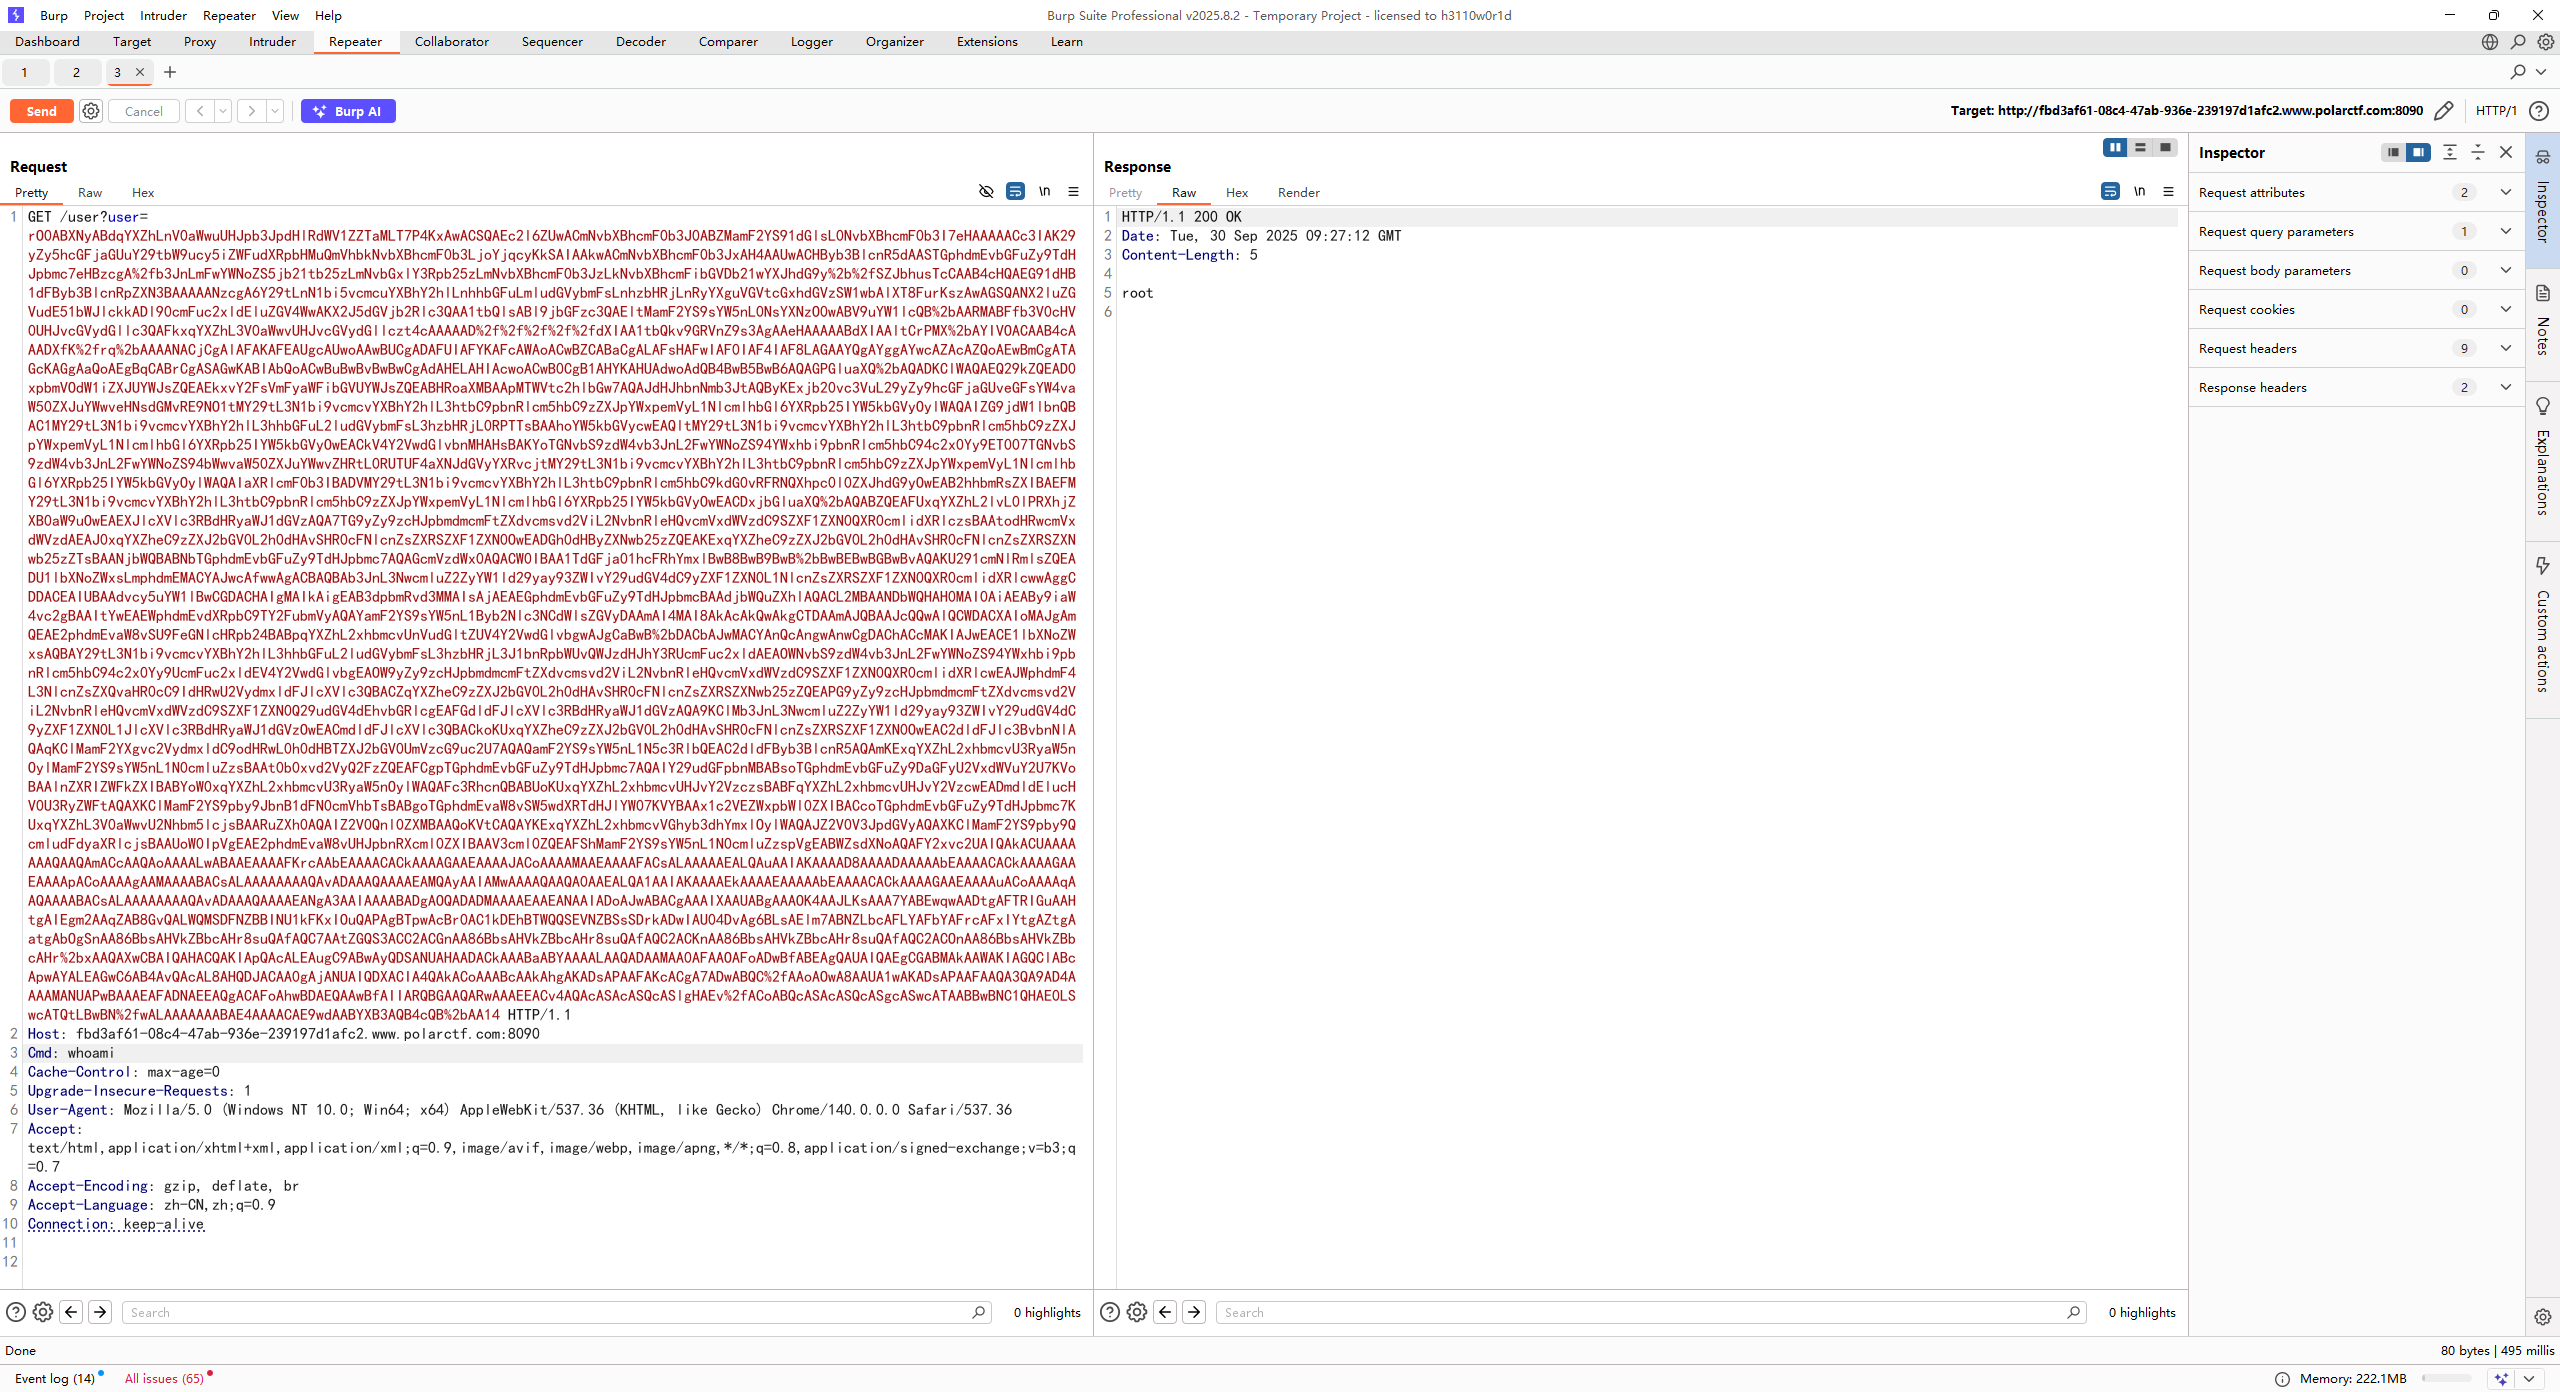This screenshot has width=2560, height=1392.
Task: Click the Burp AI button
Action: 348,111
